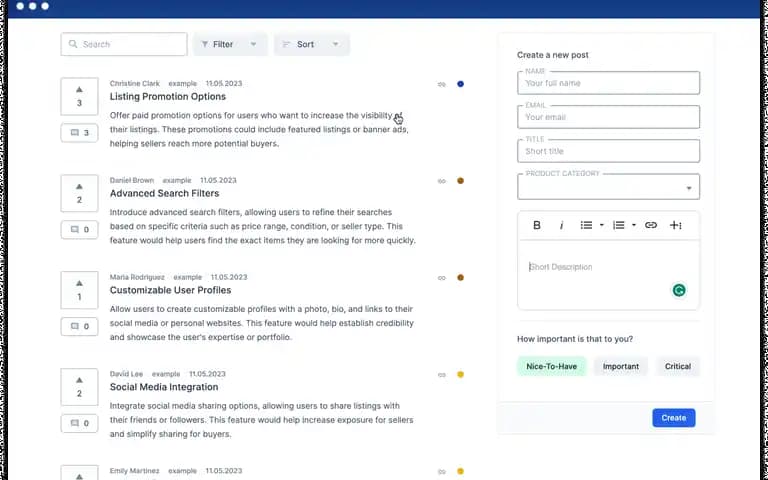
Task: Toggle italic formatting in editor
Action: [x=561, y=225]
